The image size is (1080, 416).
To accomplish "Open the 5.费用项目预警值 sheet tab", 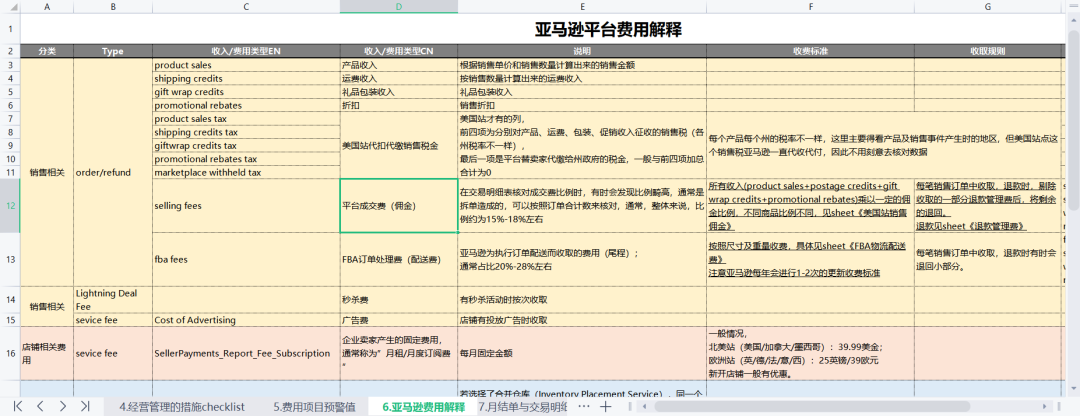I will pos(314,406).
